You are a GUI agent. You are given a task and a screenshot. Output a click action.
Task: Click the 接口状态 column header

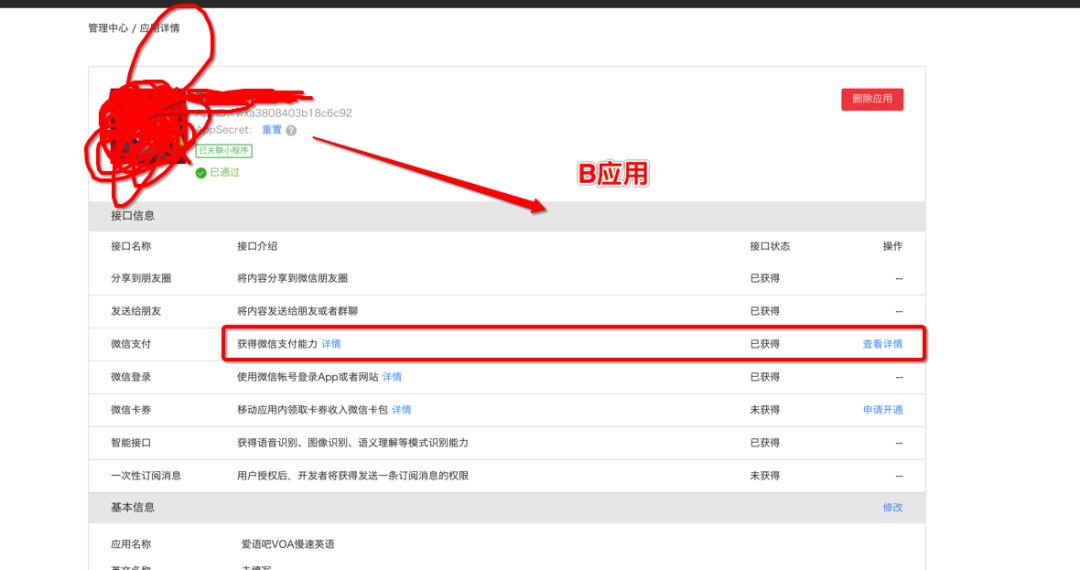pos(770,246)
